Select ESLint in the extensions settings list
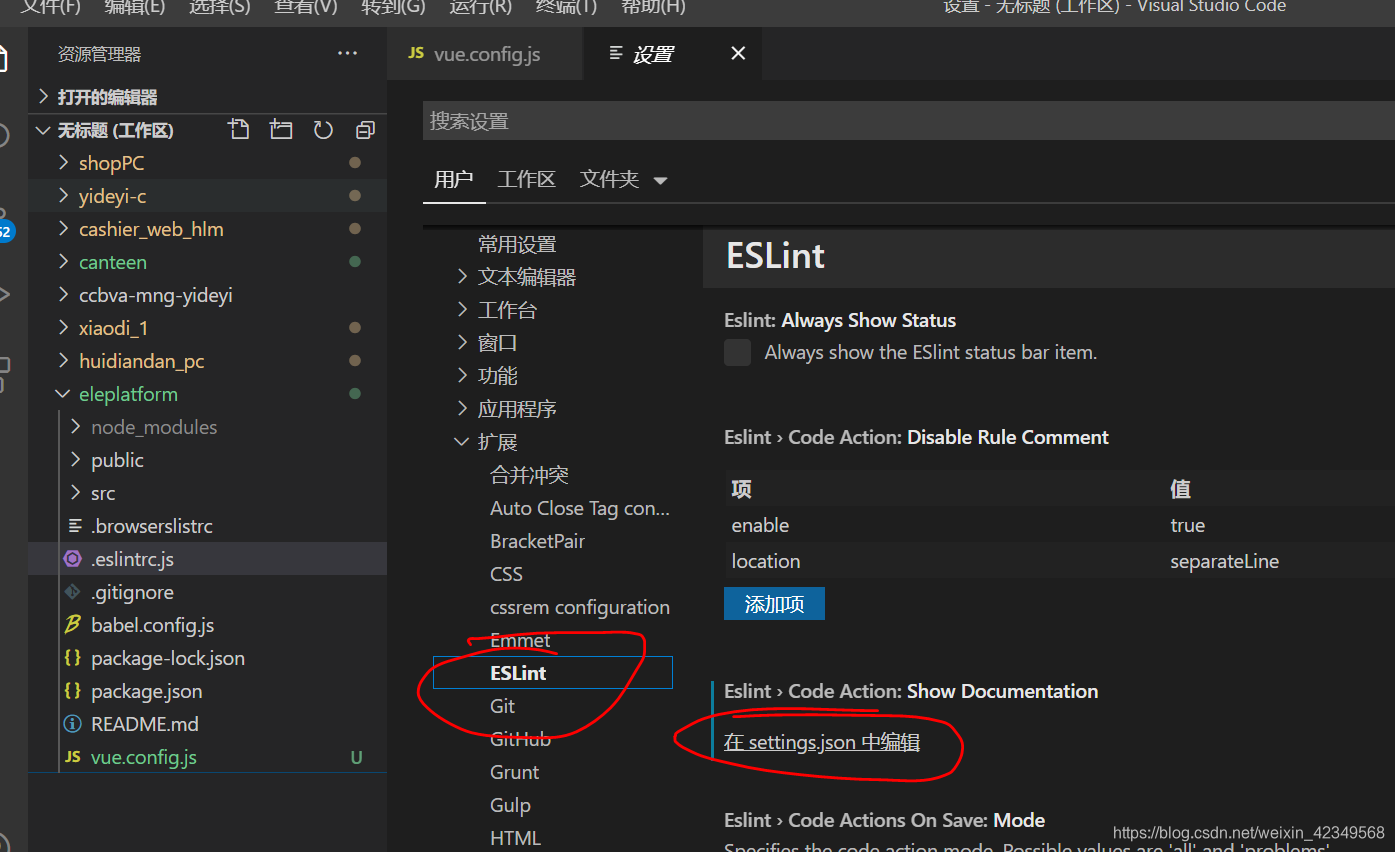 (x=552, y=673)
